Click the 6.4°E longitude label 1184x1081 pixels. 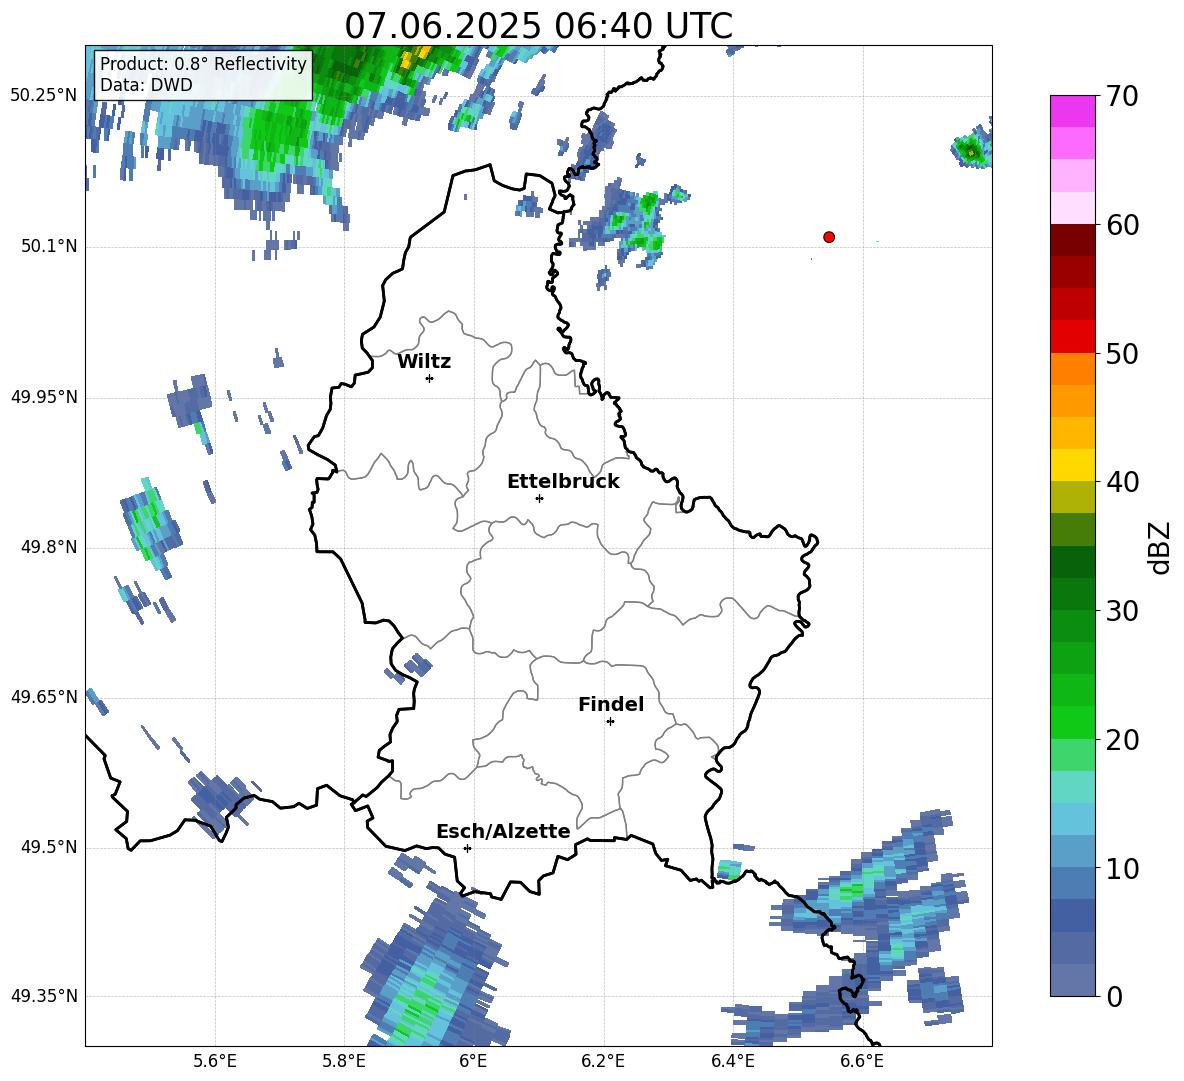tap(732, 1061)
